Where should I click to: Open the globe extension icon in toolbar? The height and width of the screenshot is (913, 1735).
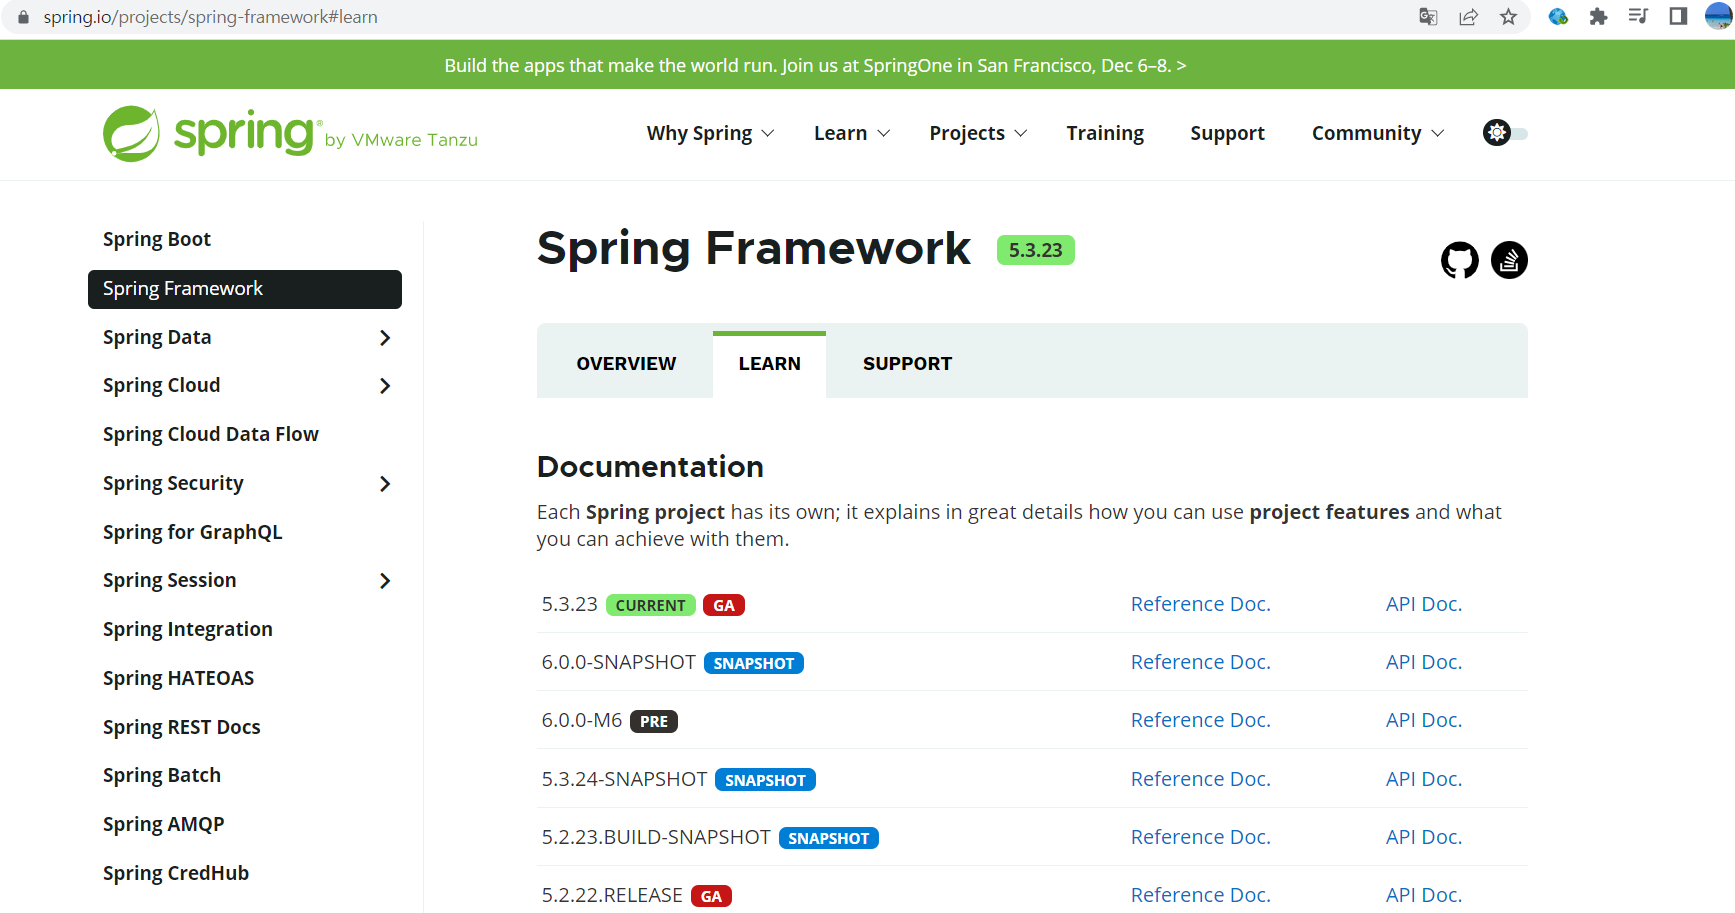1558,16
